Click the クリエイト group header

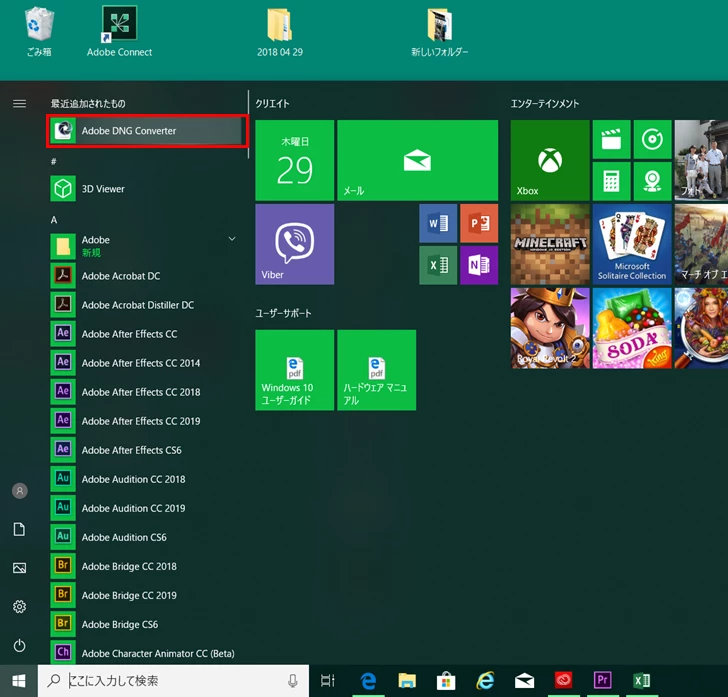(x=273, y=104)
